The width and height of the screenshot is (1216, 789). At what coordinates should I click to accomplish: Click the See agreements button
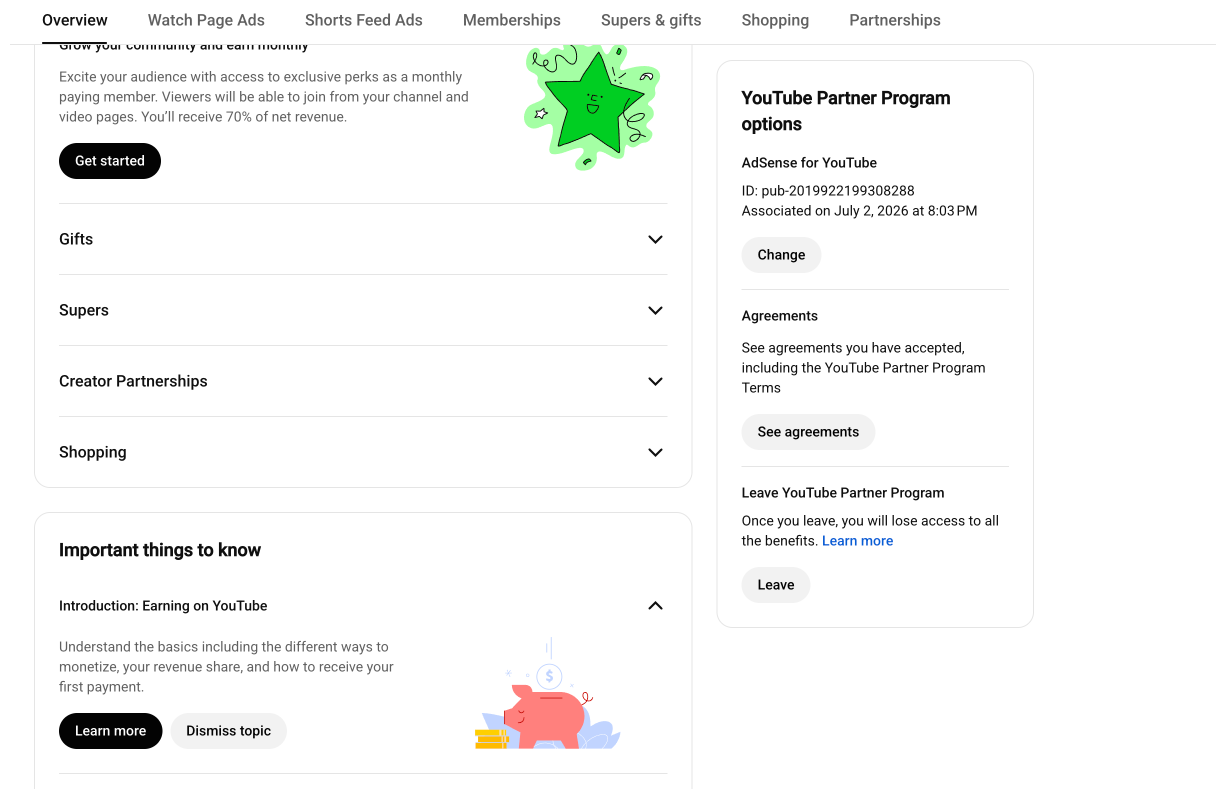[808, 432]
